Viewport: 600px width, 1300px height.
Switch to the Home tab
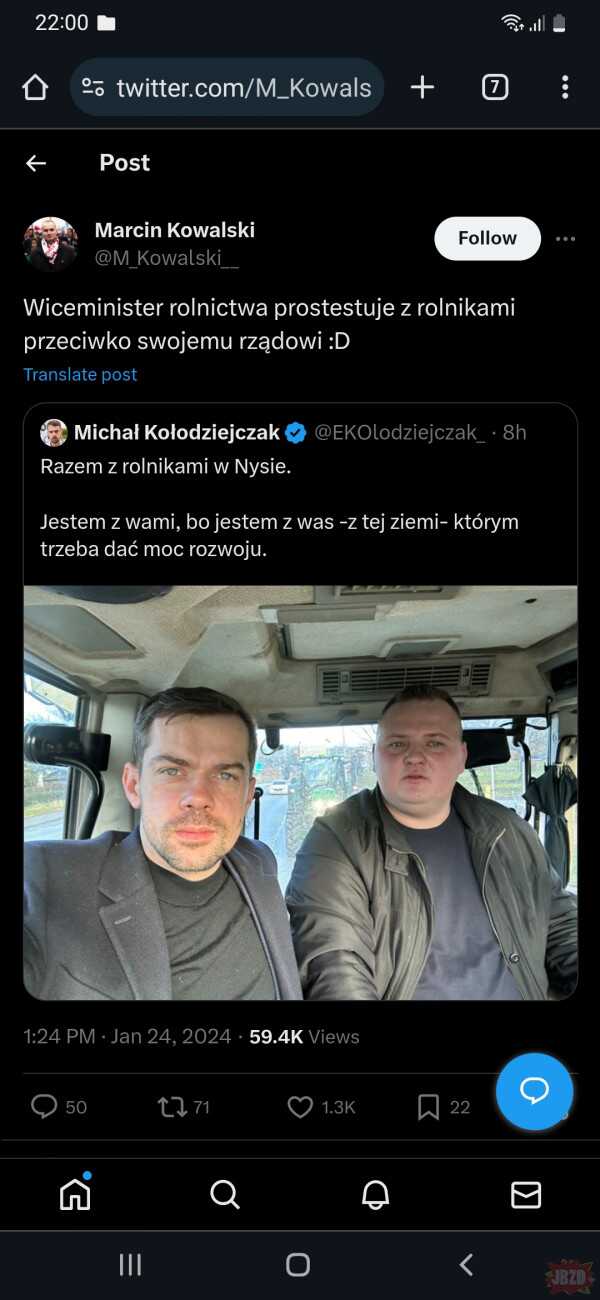coord(75,1193)
